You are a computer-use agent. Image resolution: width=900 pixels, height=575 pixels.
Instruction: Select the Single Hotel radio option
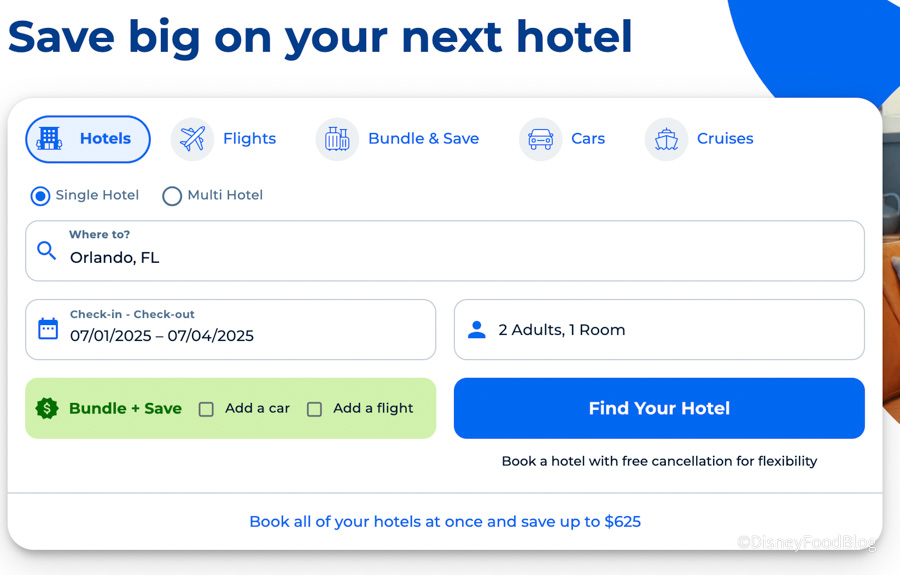[40, 196]
